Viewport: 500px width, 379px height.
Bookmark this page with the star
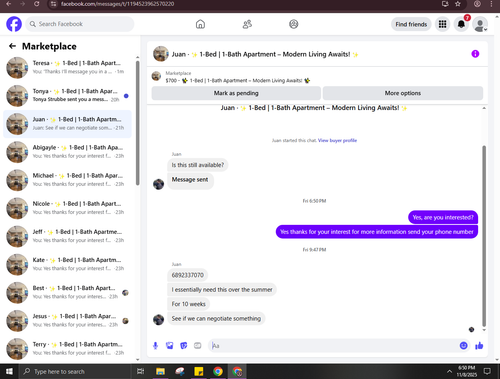tap(458, 4)
